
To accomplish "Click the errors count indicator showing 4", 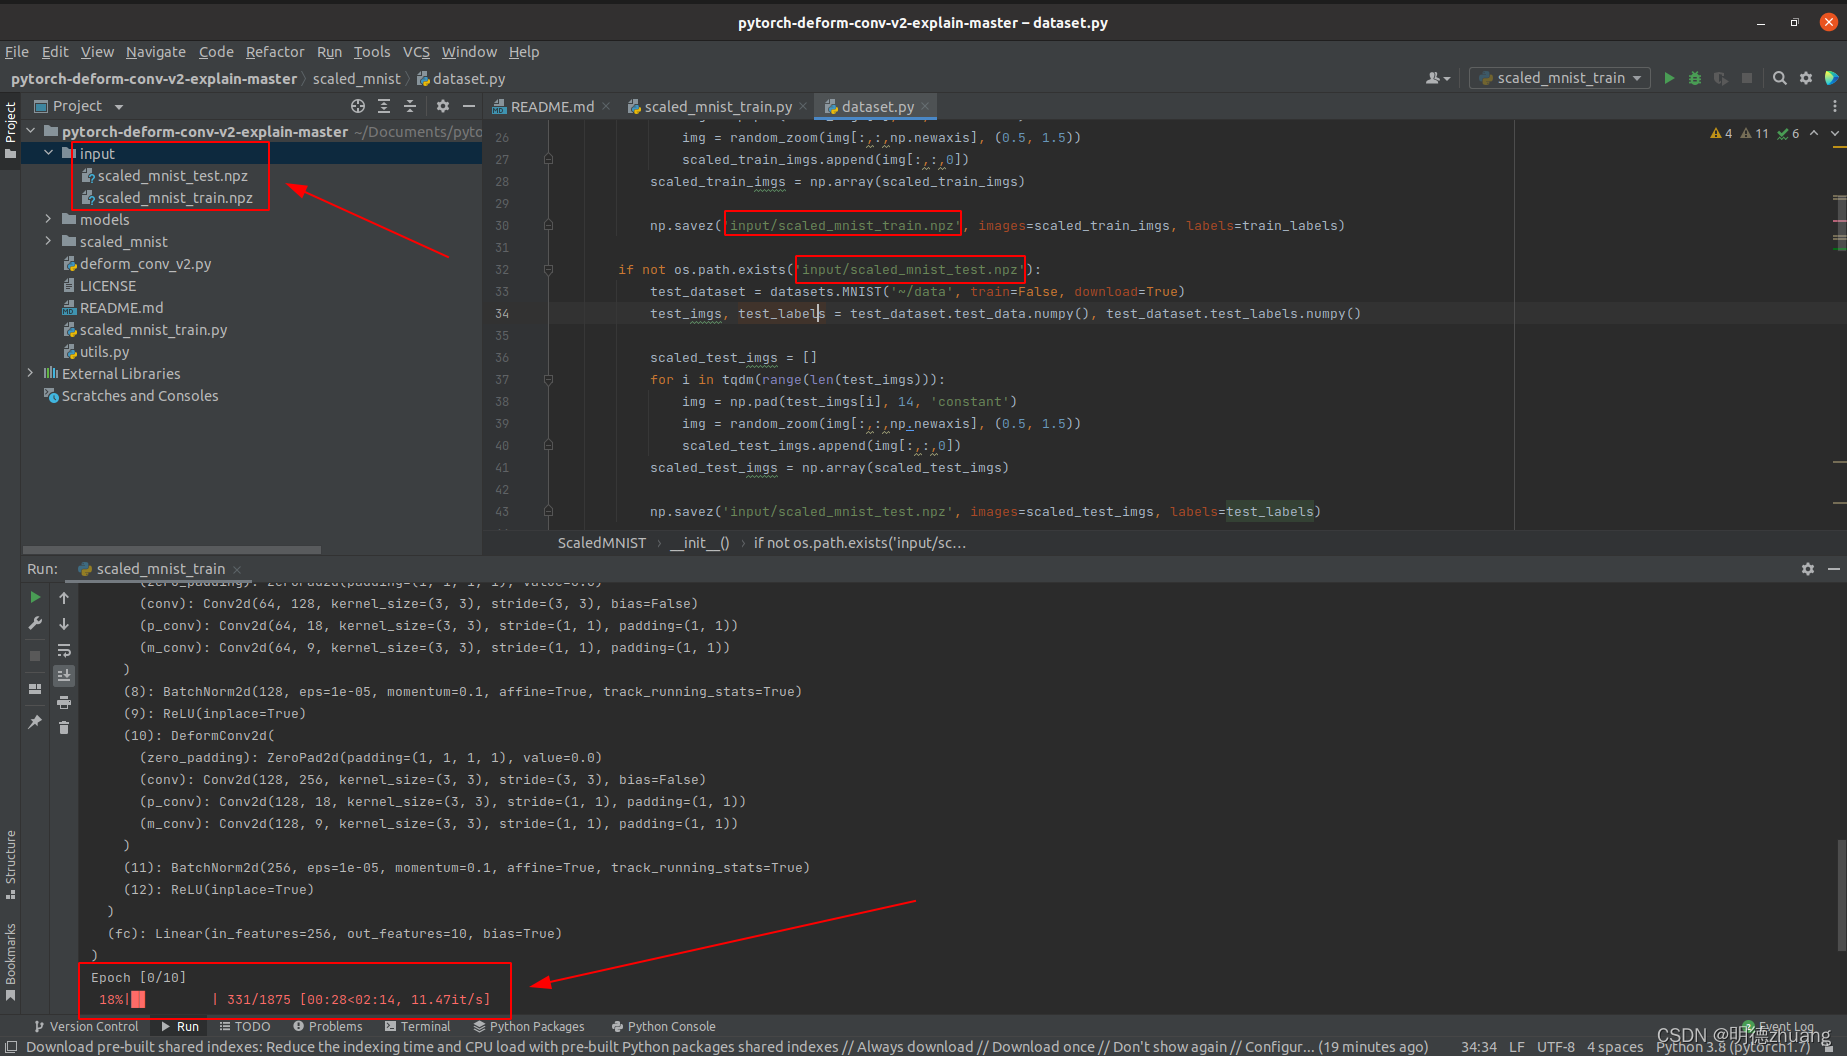I will 1721,133.
